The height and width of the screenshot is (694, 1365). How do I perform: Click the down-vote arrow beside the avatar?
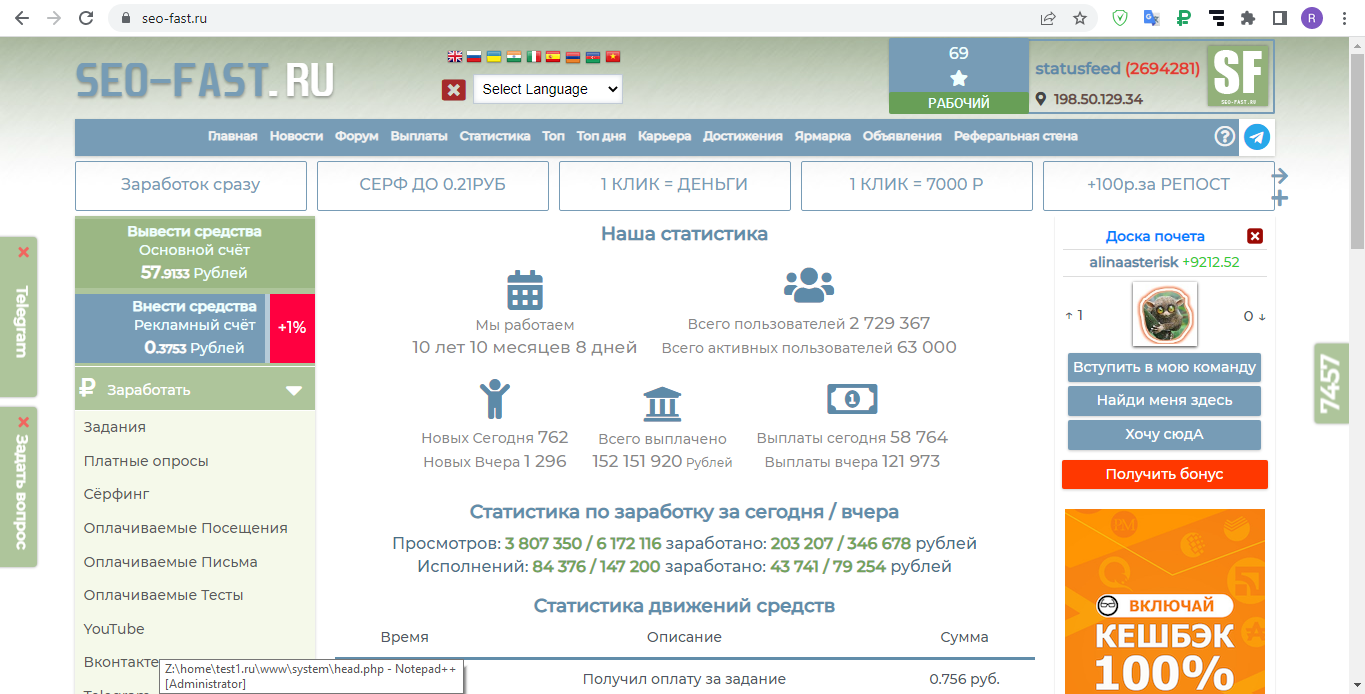coord(1261,317)
